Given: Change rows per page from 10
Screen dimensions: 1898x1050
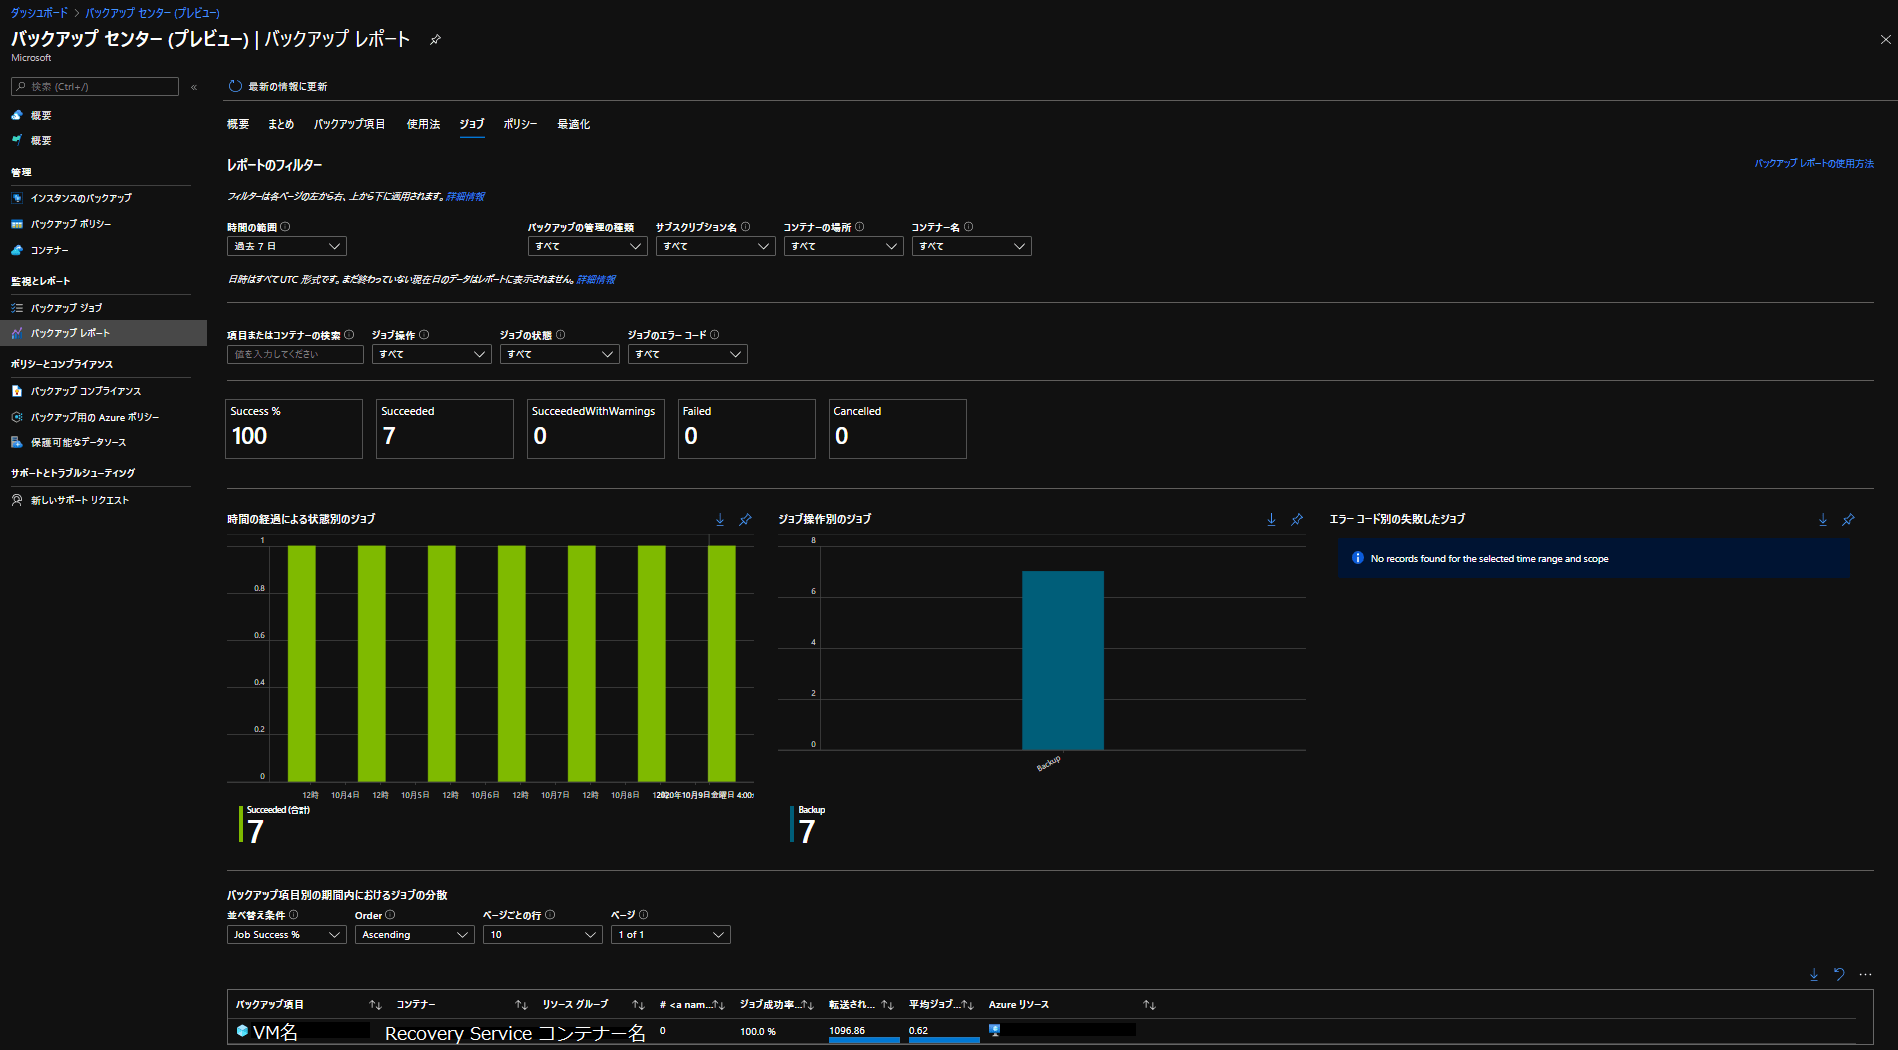Looking at the screenshot, I should pyautogui.click(x=542, y=934).
